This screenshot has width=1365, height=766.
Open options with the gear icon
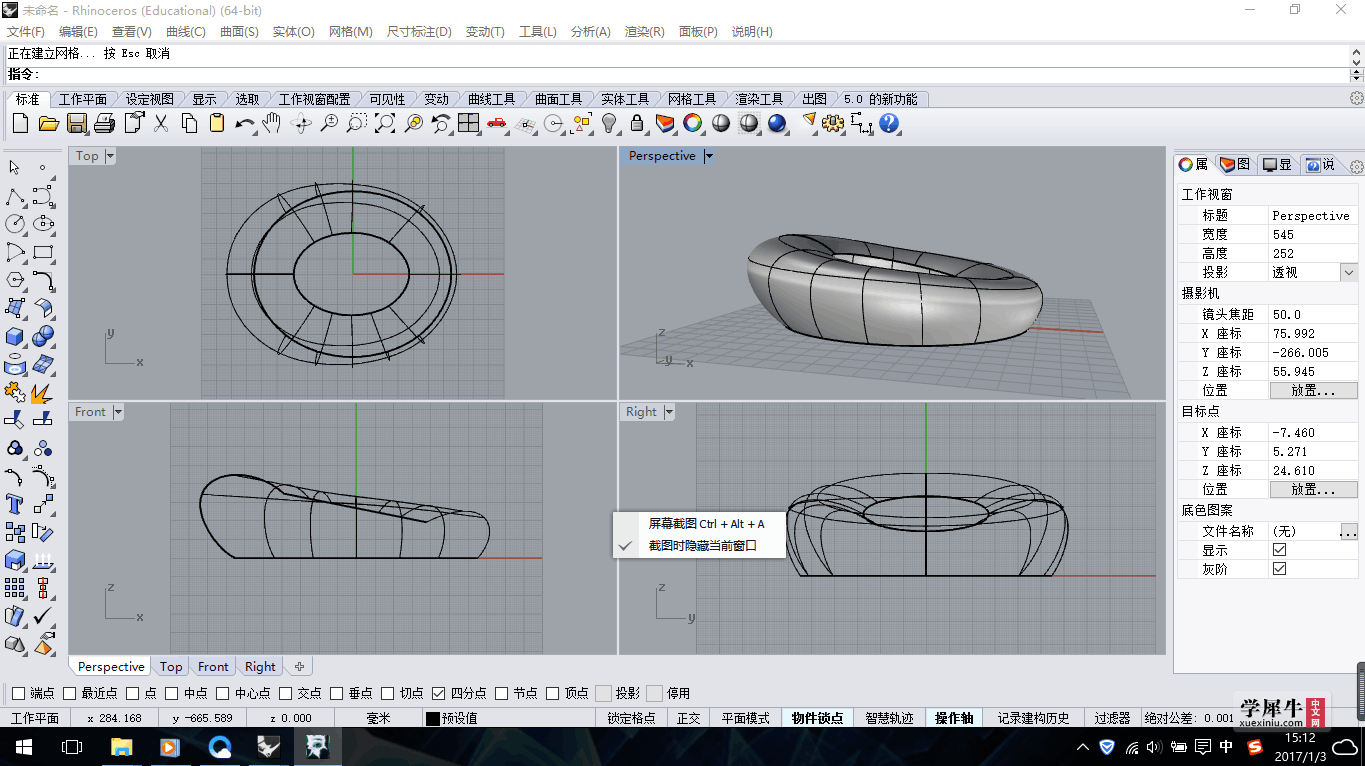tap(834, 124)
